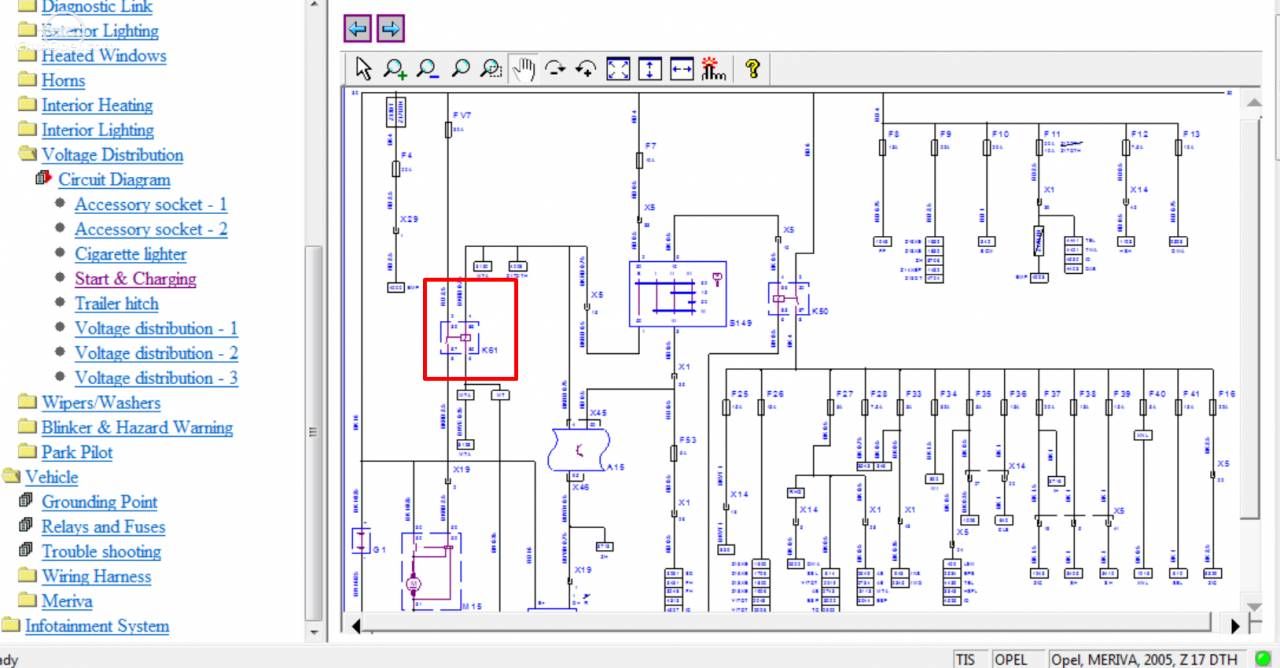Open help with the question mark icon
This screenshot has width=1280, height=668.
click(753, 68)
